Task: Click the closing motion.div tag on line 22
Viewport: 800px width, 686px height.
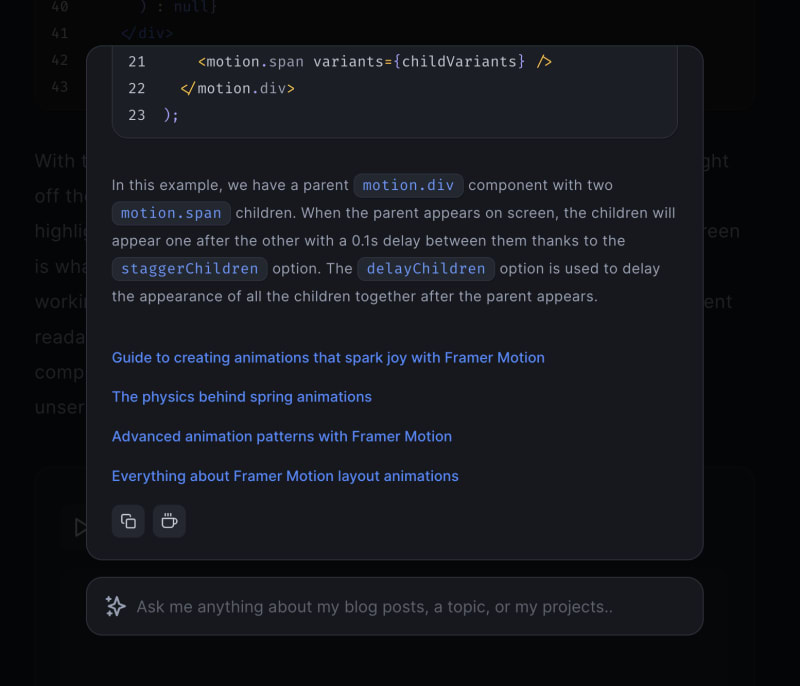Action: [237, 89]
